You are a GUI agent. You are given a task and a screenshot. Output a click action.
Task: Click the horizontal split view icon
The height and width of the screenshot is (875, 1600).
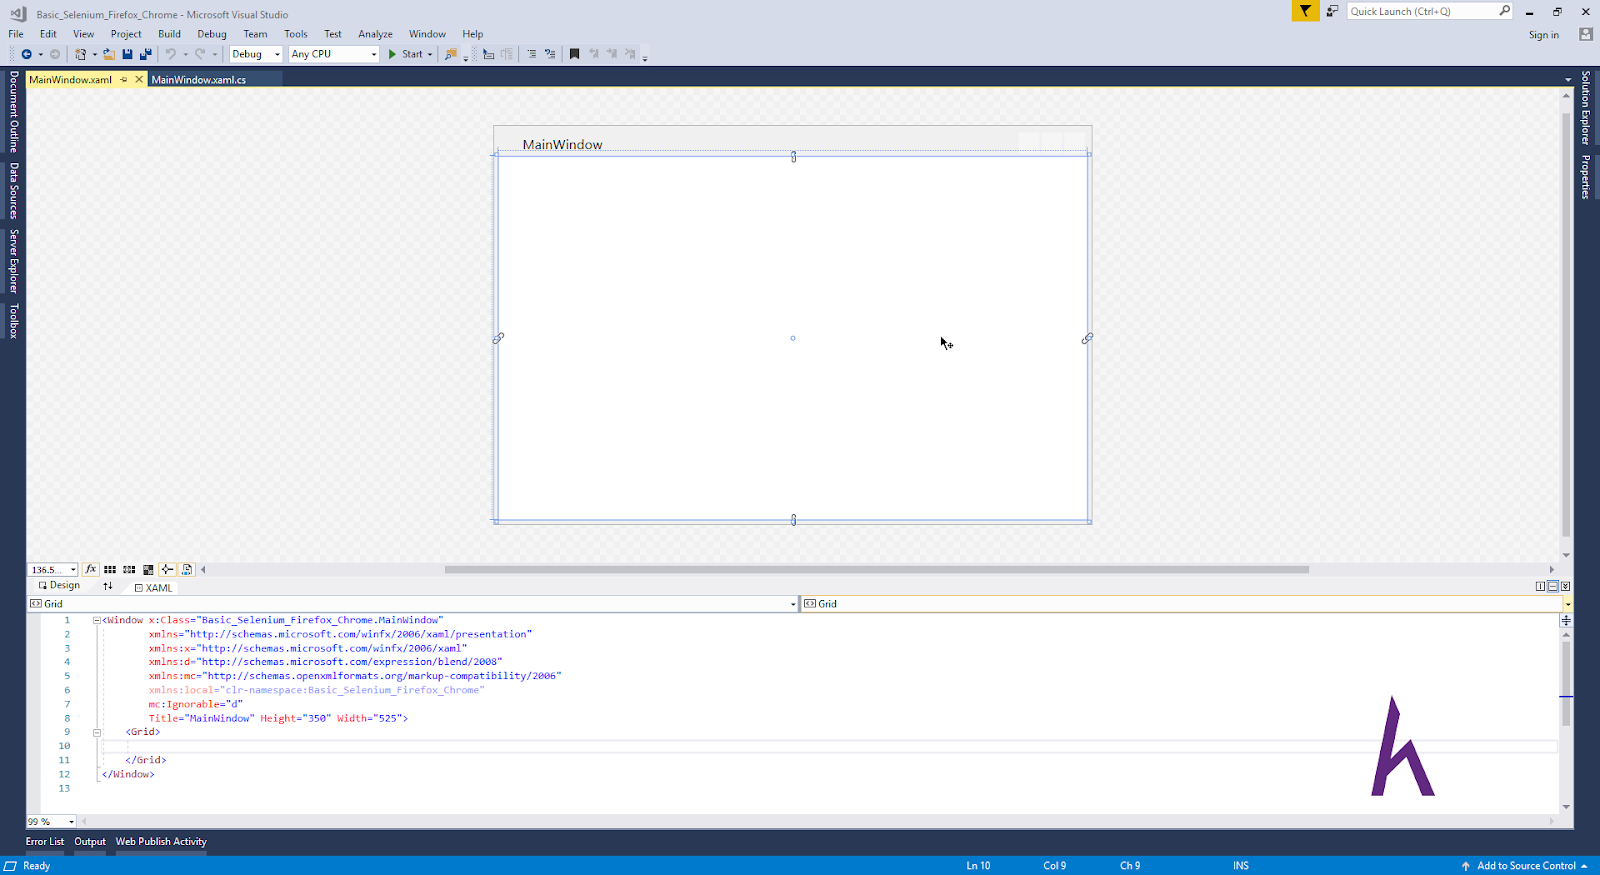[1552, 586]
